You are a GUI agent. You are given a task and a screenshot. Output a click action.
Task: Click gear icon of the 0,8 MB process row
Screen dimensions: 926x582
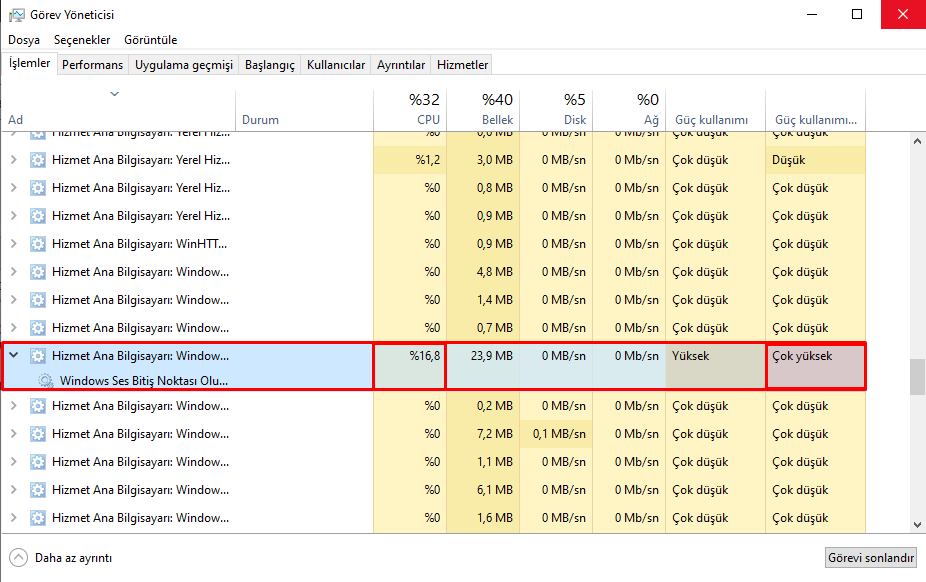pos(38,188)
